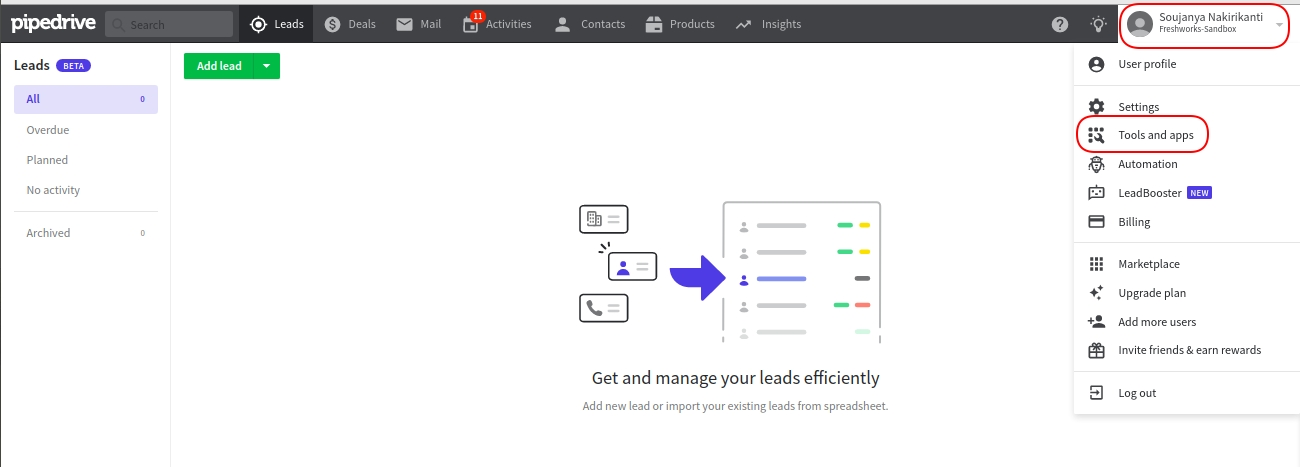The image size is (1300, 467).
Task: Open Automation from account menu
Action: 1186,164
